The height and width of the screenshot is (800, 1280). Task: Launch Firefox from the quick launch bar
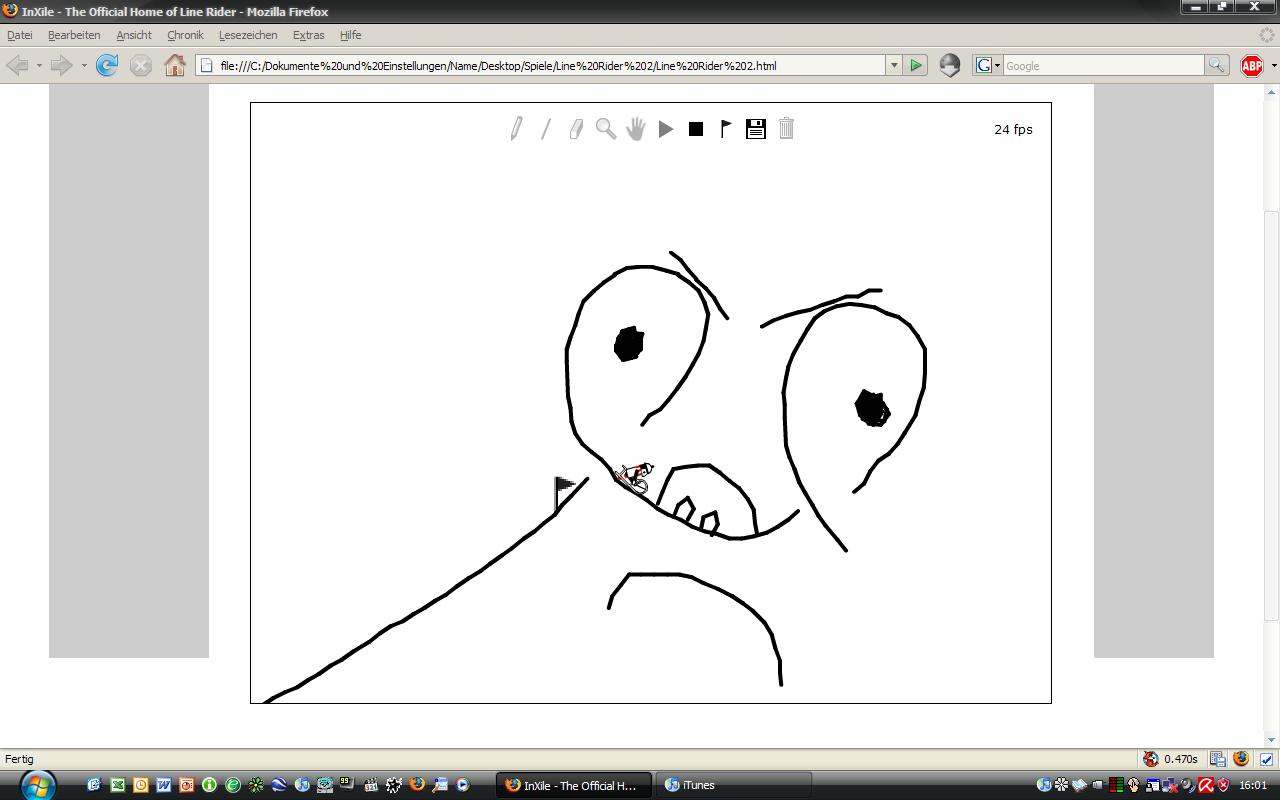(417, 785)
